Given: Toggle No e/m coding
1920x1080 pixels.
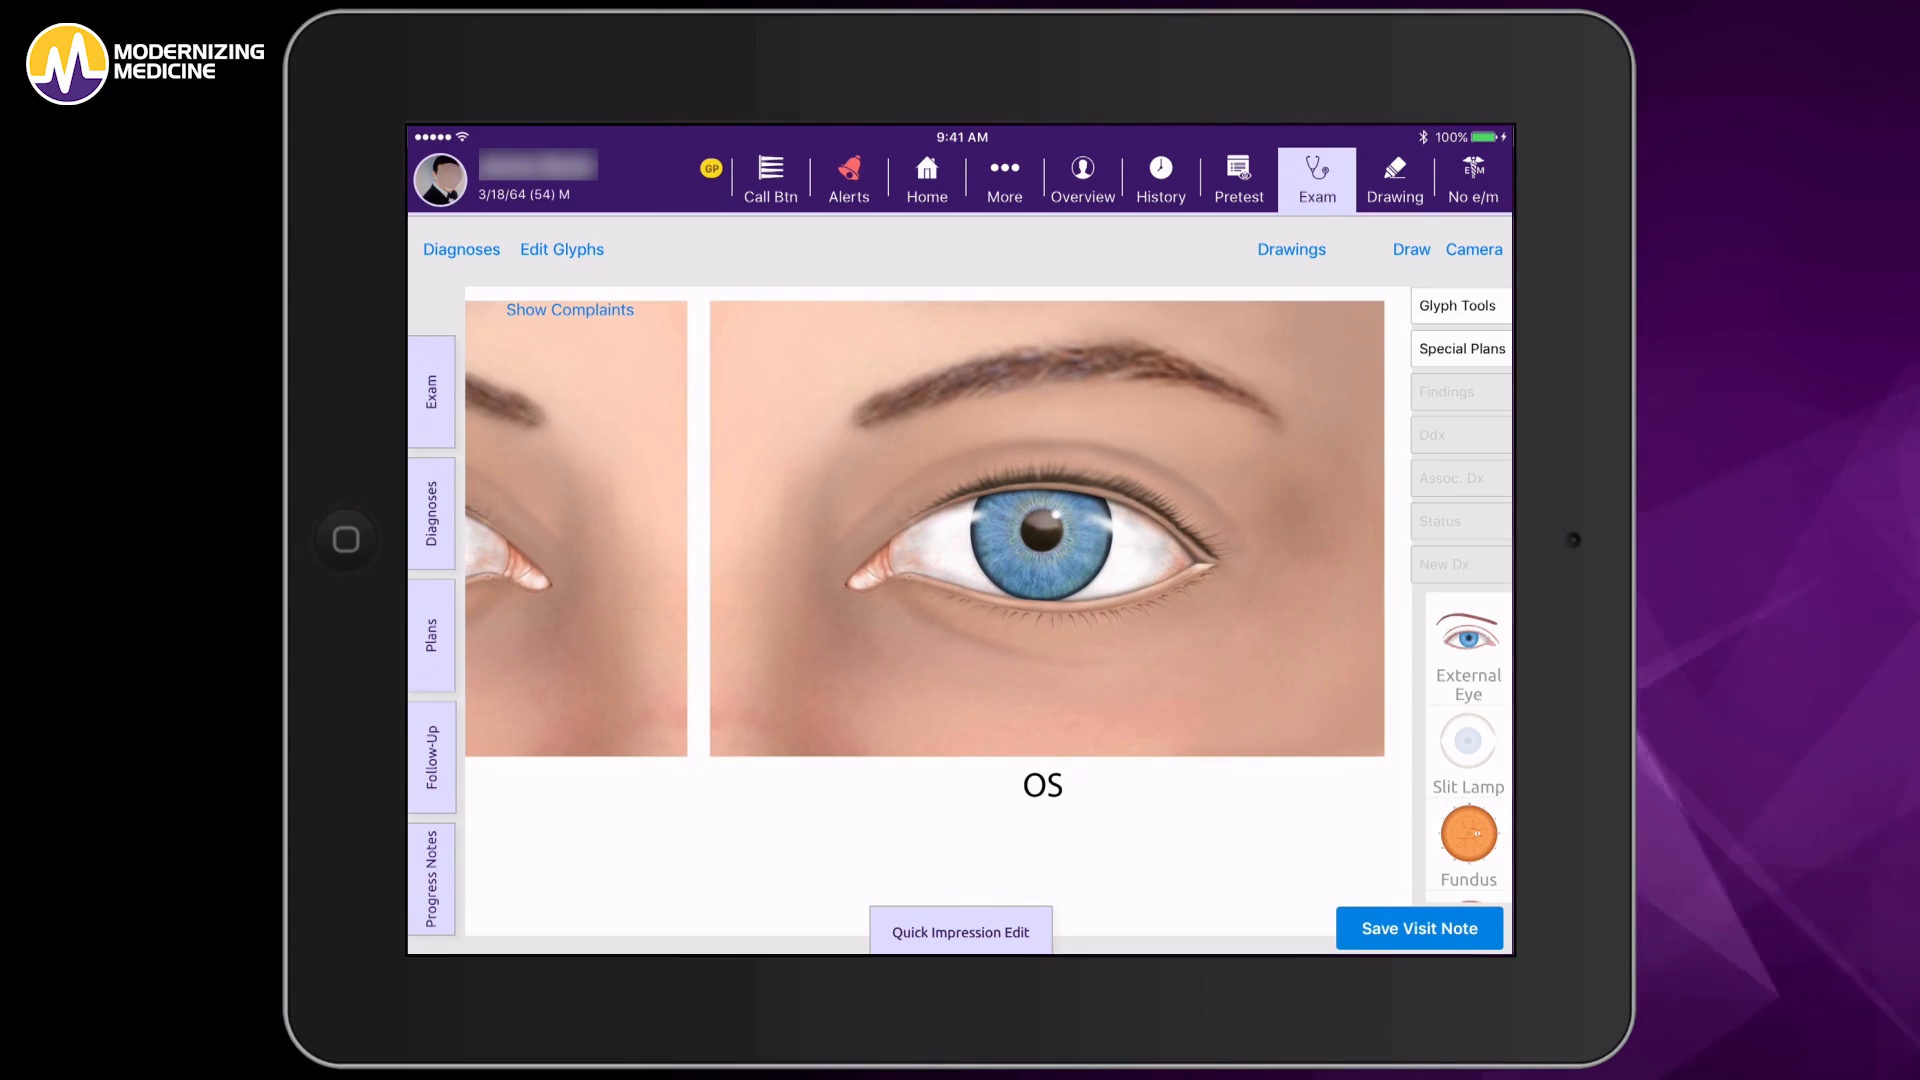Looking at the screenshot, I should point(1472,178).
